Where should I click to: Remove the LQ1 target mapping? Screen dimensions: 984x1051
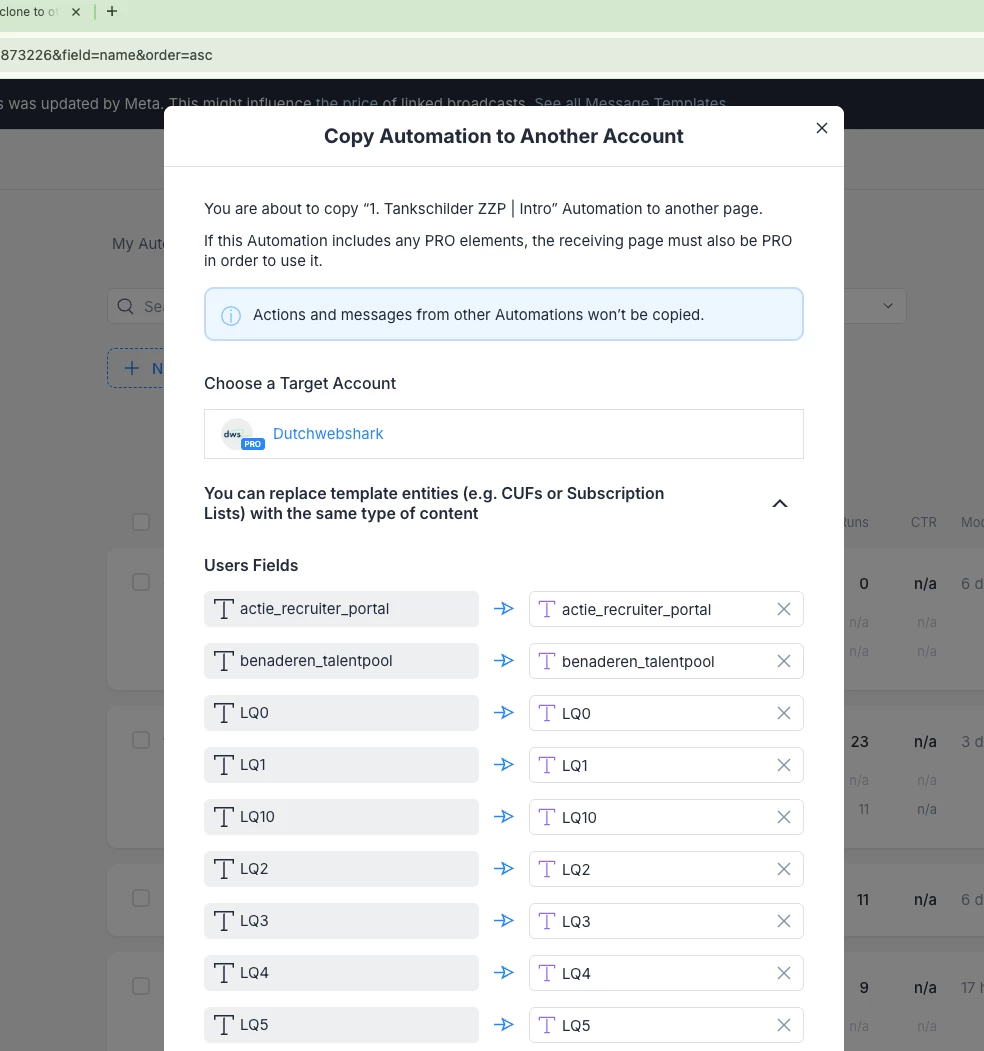(784, 765)
